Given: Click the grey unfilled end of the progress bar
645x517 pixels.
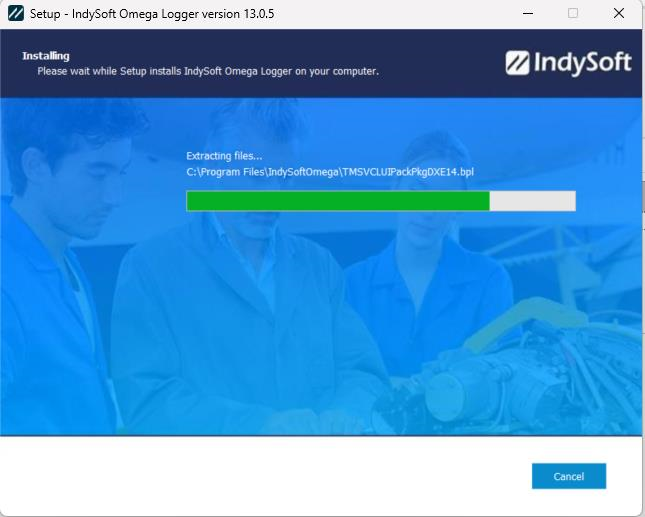Looking at the screenshot, I should click(532, 201).
